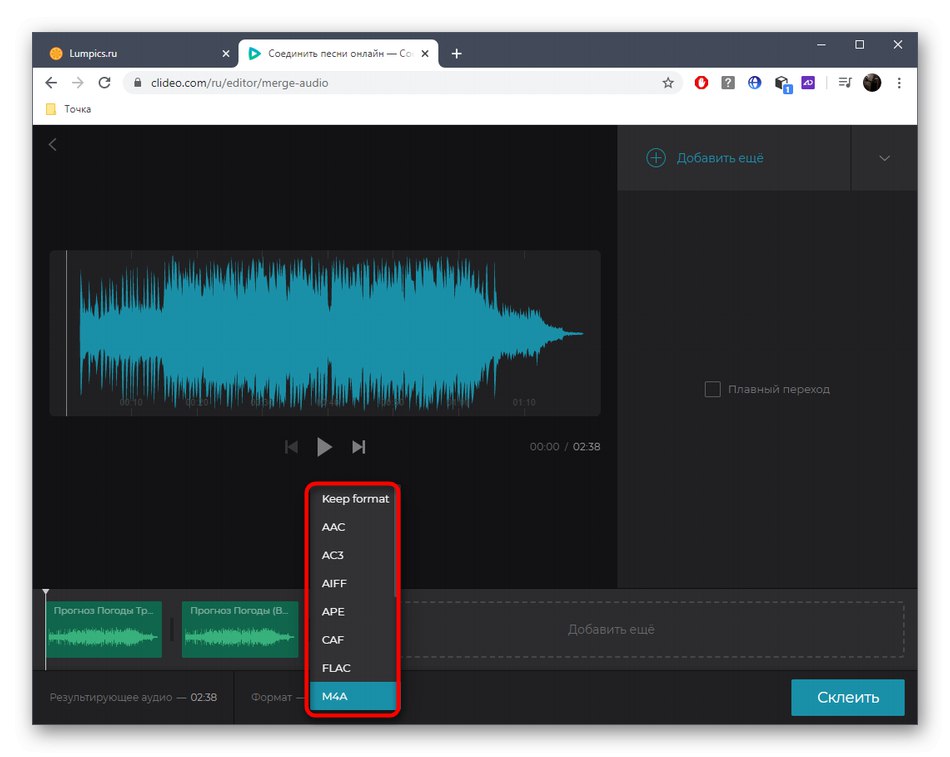Play the merged audio
The height and width of the screenshot is (757, 950).
(x=324, y=447)
